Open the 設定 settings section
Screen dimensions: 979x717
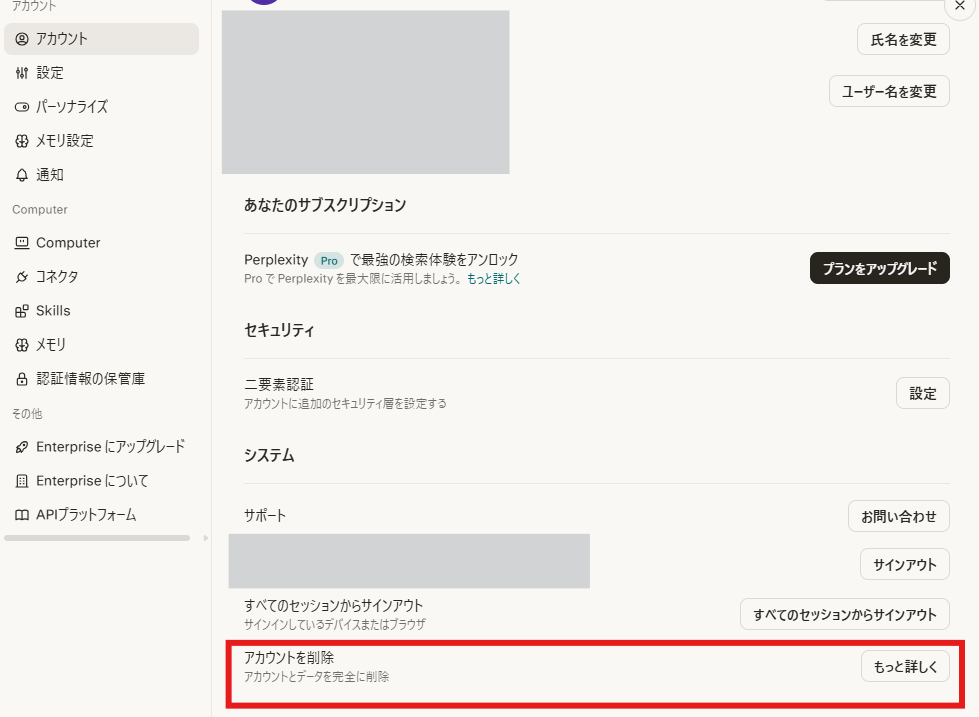101,73
